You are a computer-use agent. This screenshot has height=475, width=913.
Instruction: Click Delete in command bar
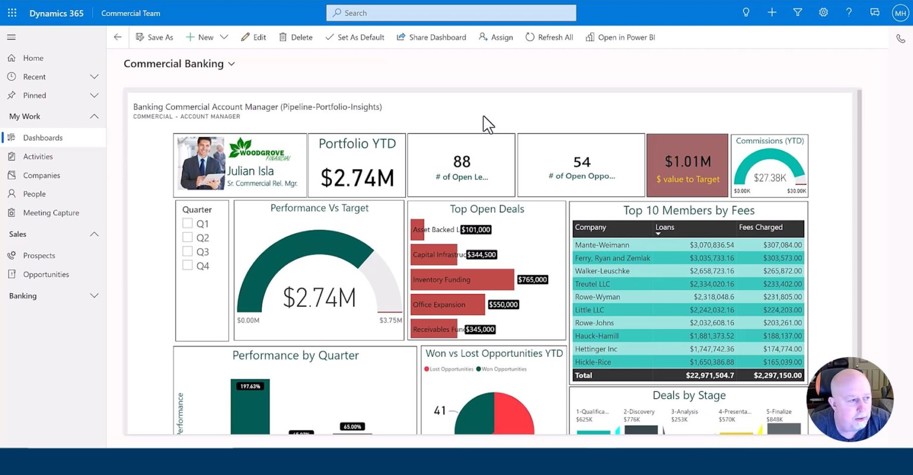(296, 37)
